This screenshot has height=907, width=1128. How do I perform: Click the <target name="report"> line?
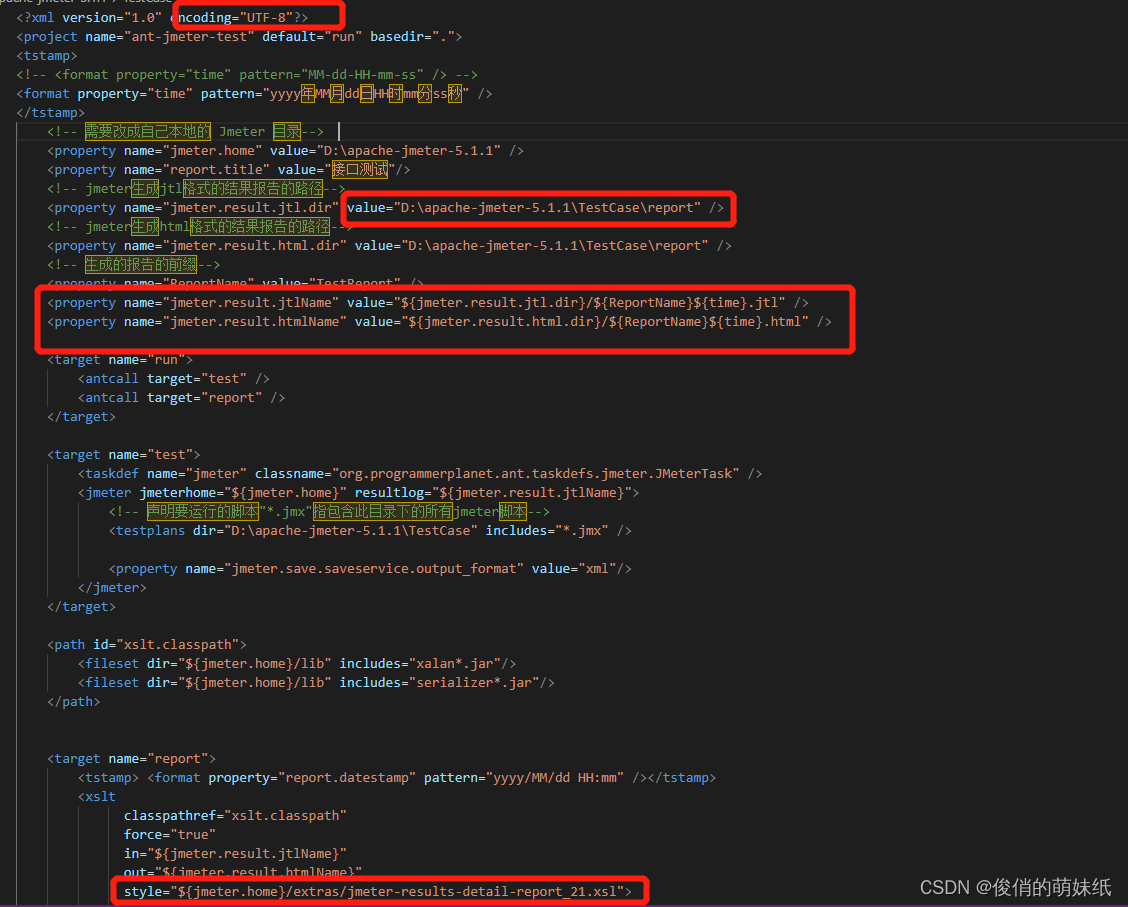[132, 759]
